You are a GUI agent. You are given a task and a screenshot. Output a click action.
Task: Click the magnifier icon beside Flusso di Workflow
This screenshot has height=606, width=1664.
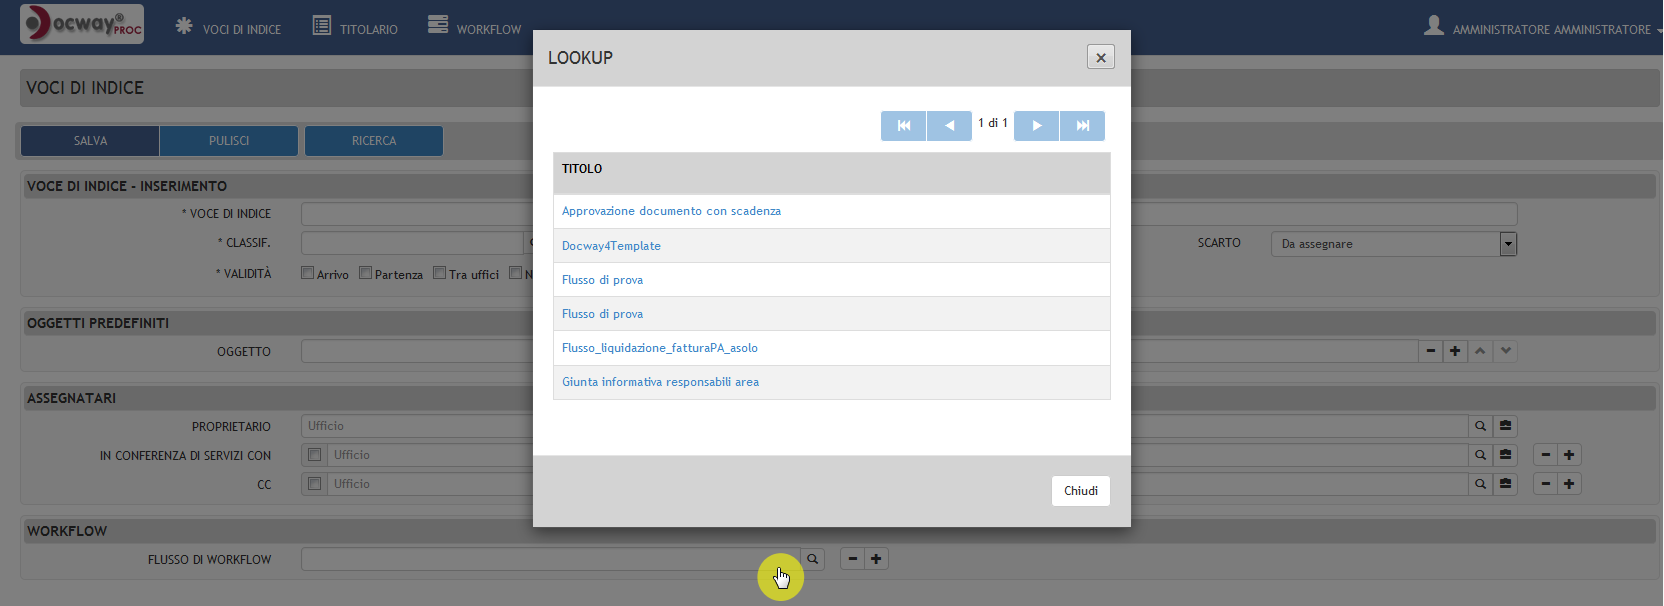click(x=813, y=559)
